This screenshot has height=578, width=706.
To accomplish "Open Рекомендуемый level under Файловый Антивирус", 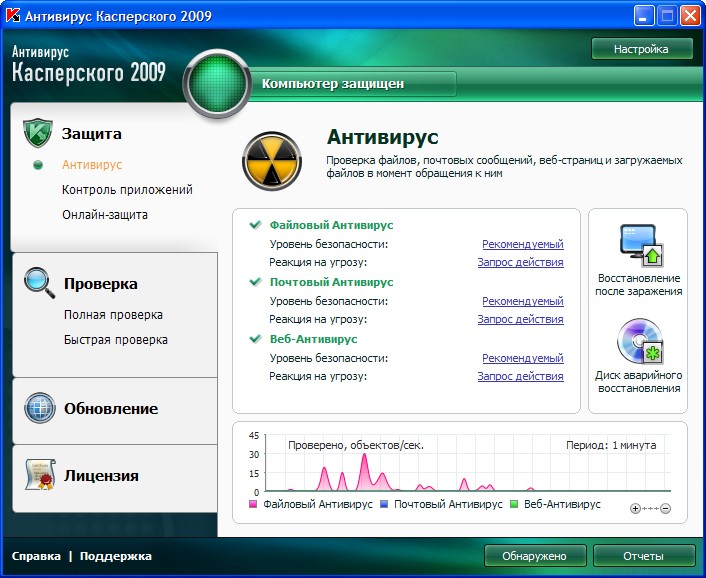I will point(523,244).
